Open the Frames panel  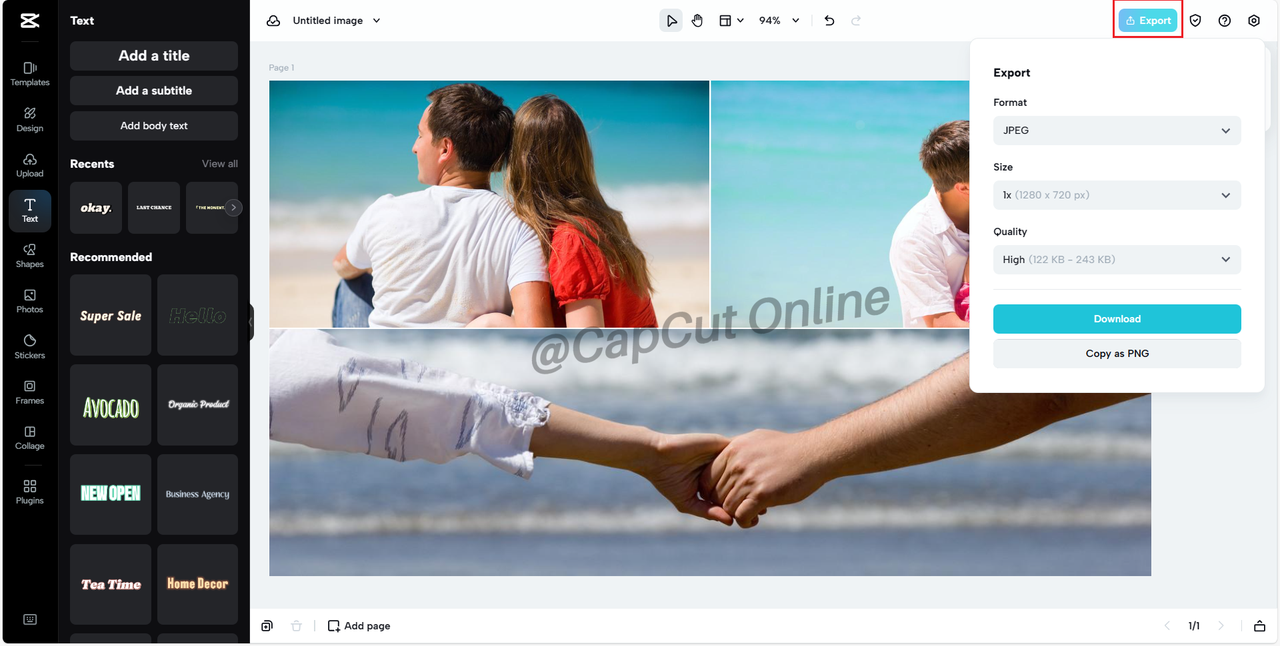pos(30,392)
